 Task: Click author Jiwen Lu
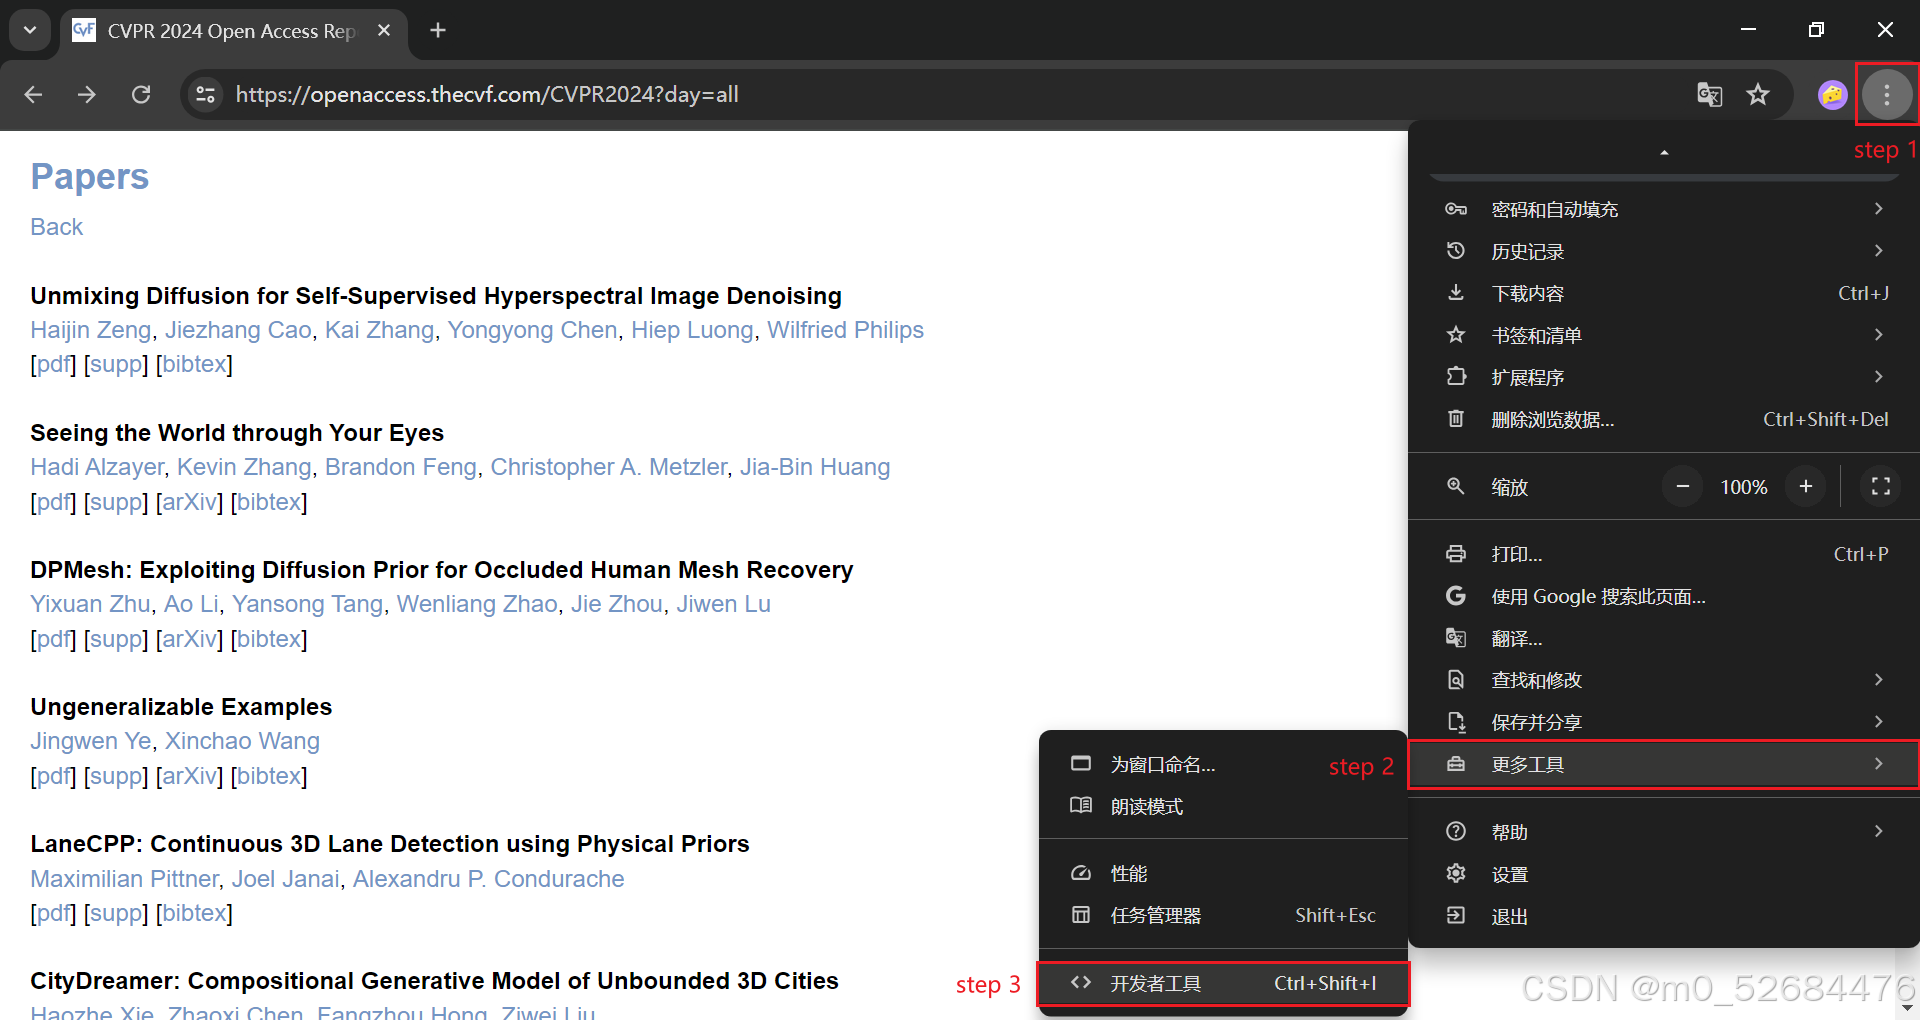tap(723, 604)
